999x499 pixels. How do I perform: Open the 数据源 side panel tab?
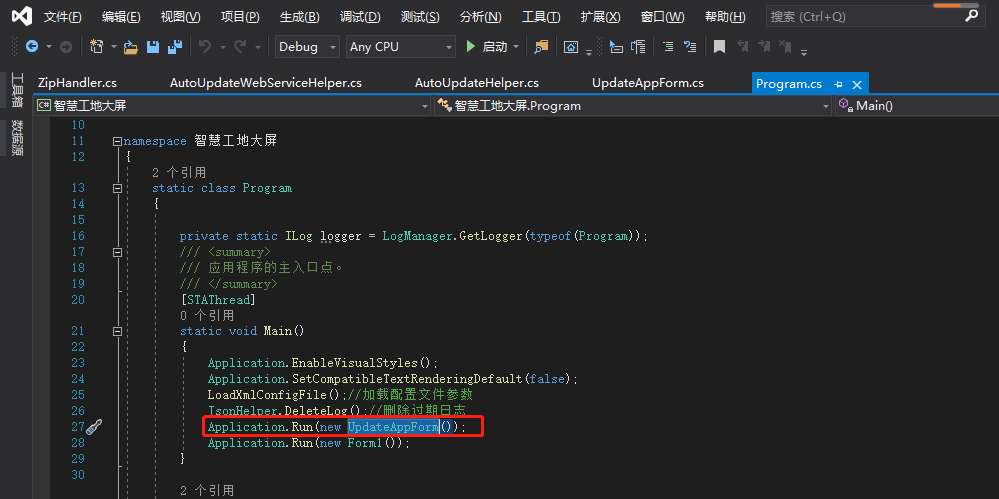click(17, 138)
